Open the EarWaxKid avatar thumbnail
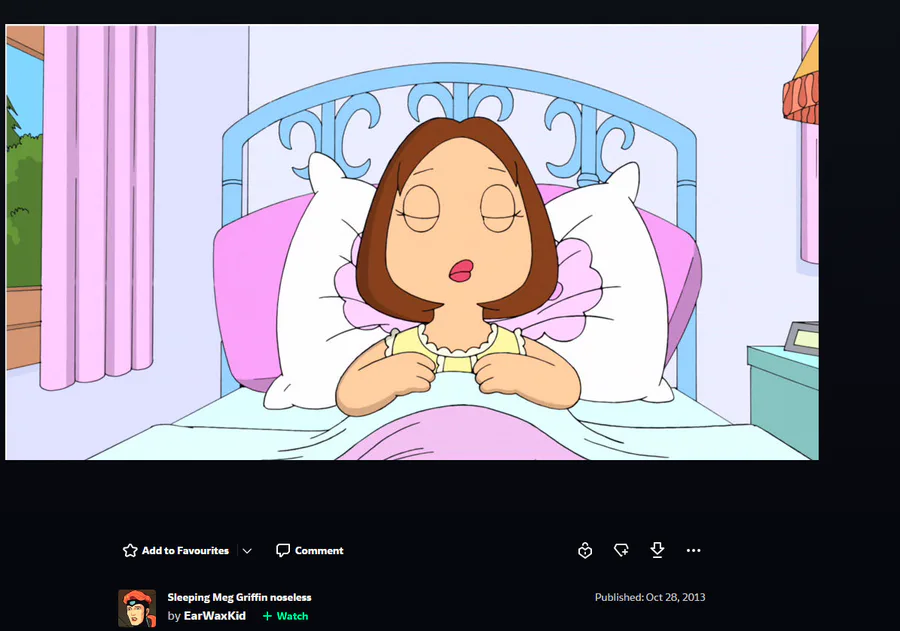The image size is (900, 631). point(137,609)
